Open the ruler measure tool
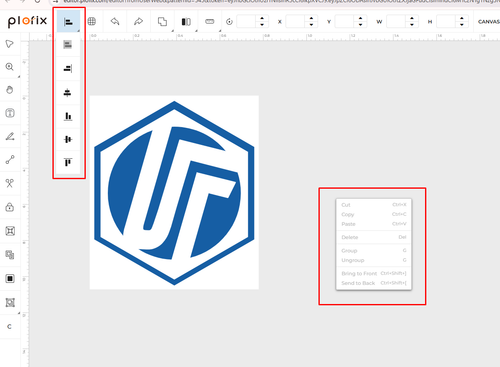This screenshot has height=367, width=500. tap(210, 22)
